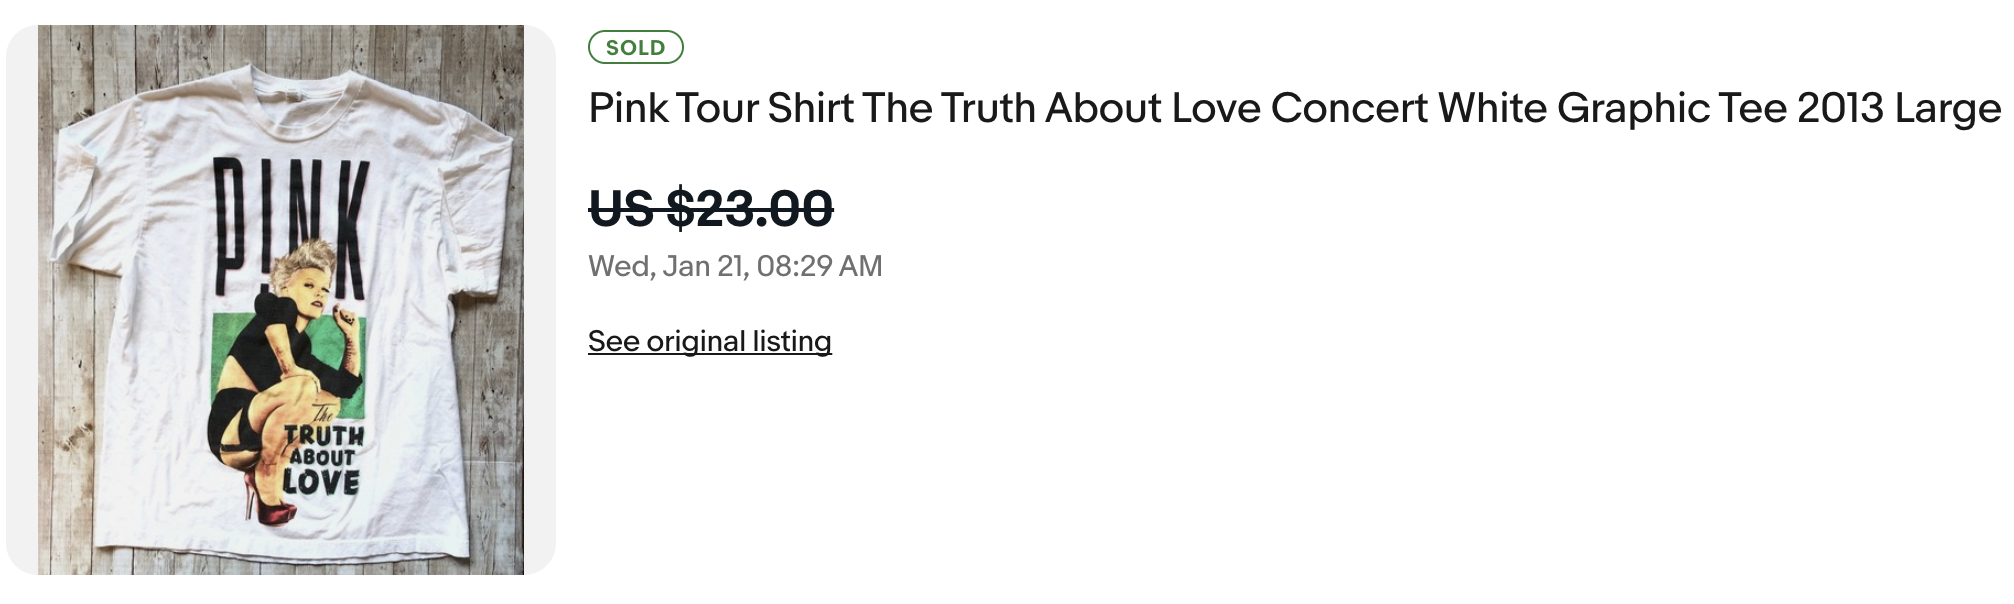Open the Pink Tour Shirt listing title

[1294, 108]
